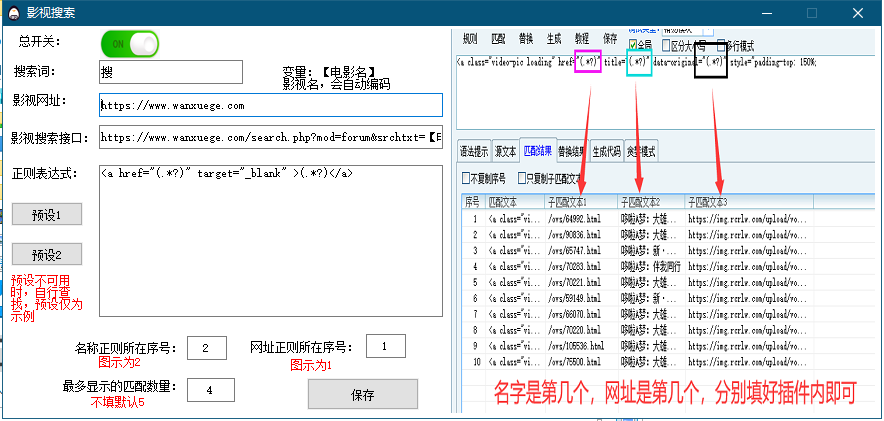Open the 教程 menu in the regex tool
The height and width of the screenshot is (421, 884).
tap(582, 39)
